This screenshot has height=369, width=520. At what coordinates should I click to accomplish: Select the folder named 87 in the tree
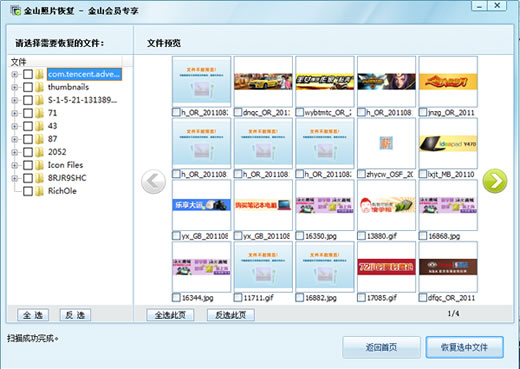pos(52,139)
